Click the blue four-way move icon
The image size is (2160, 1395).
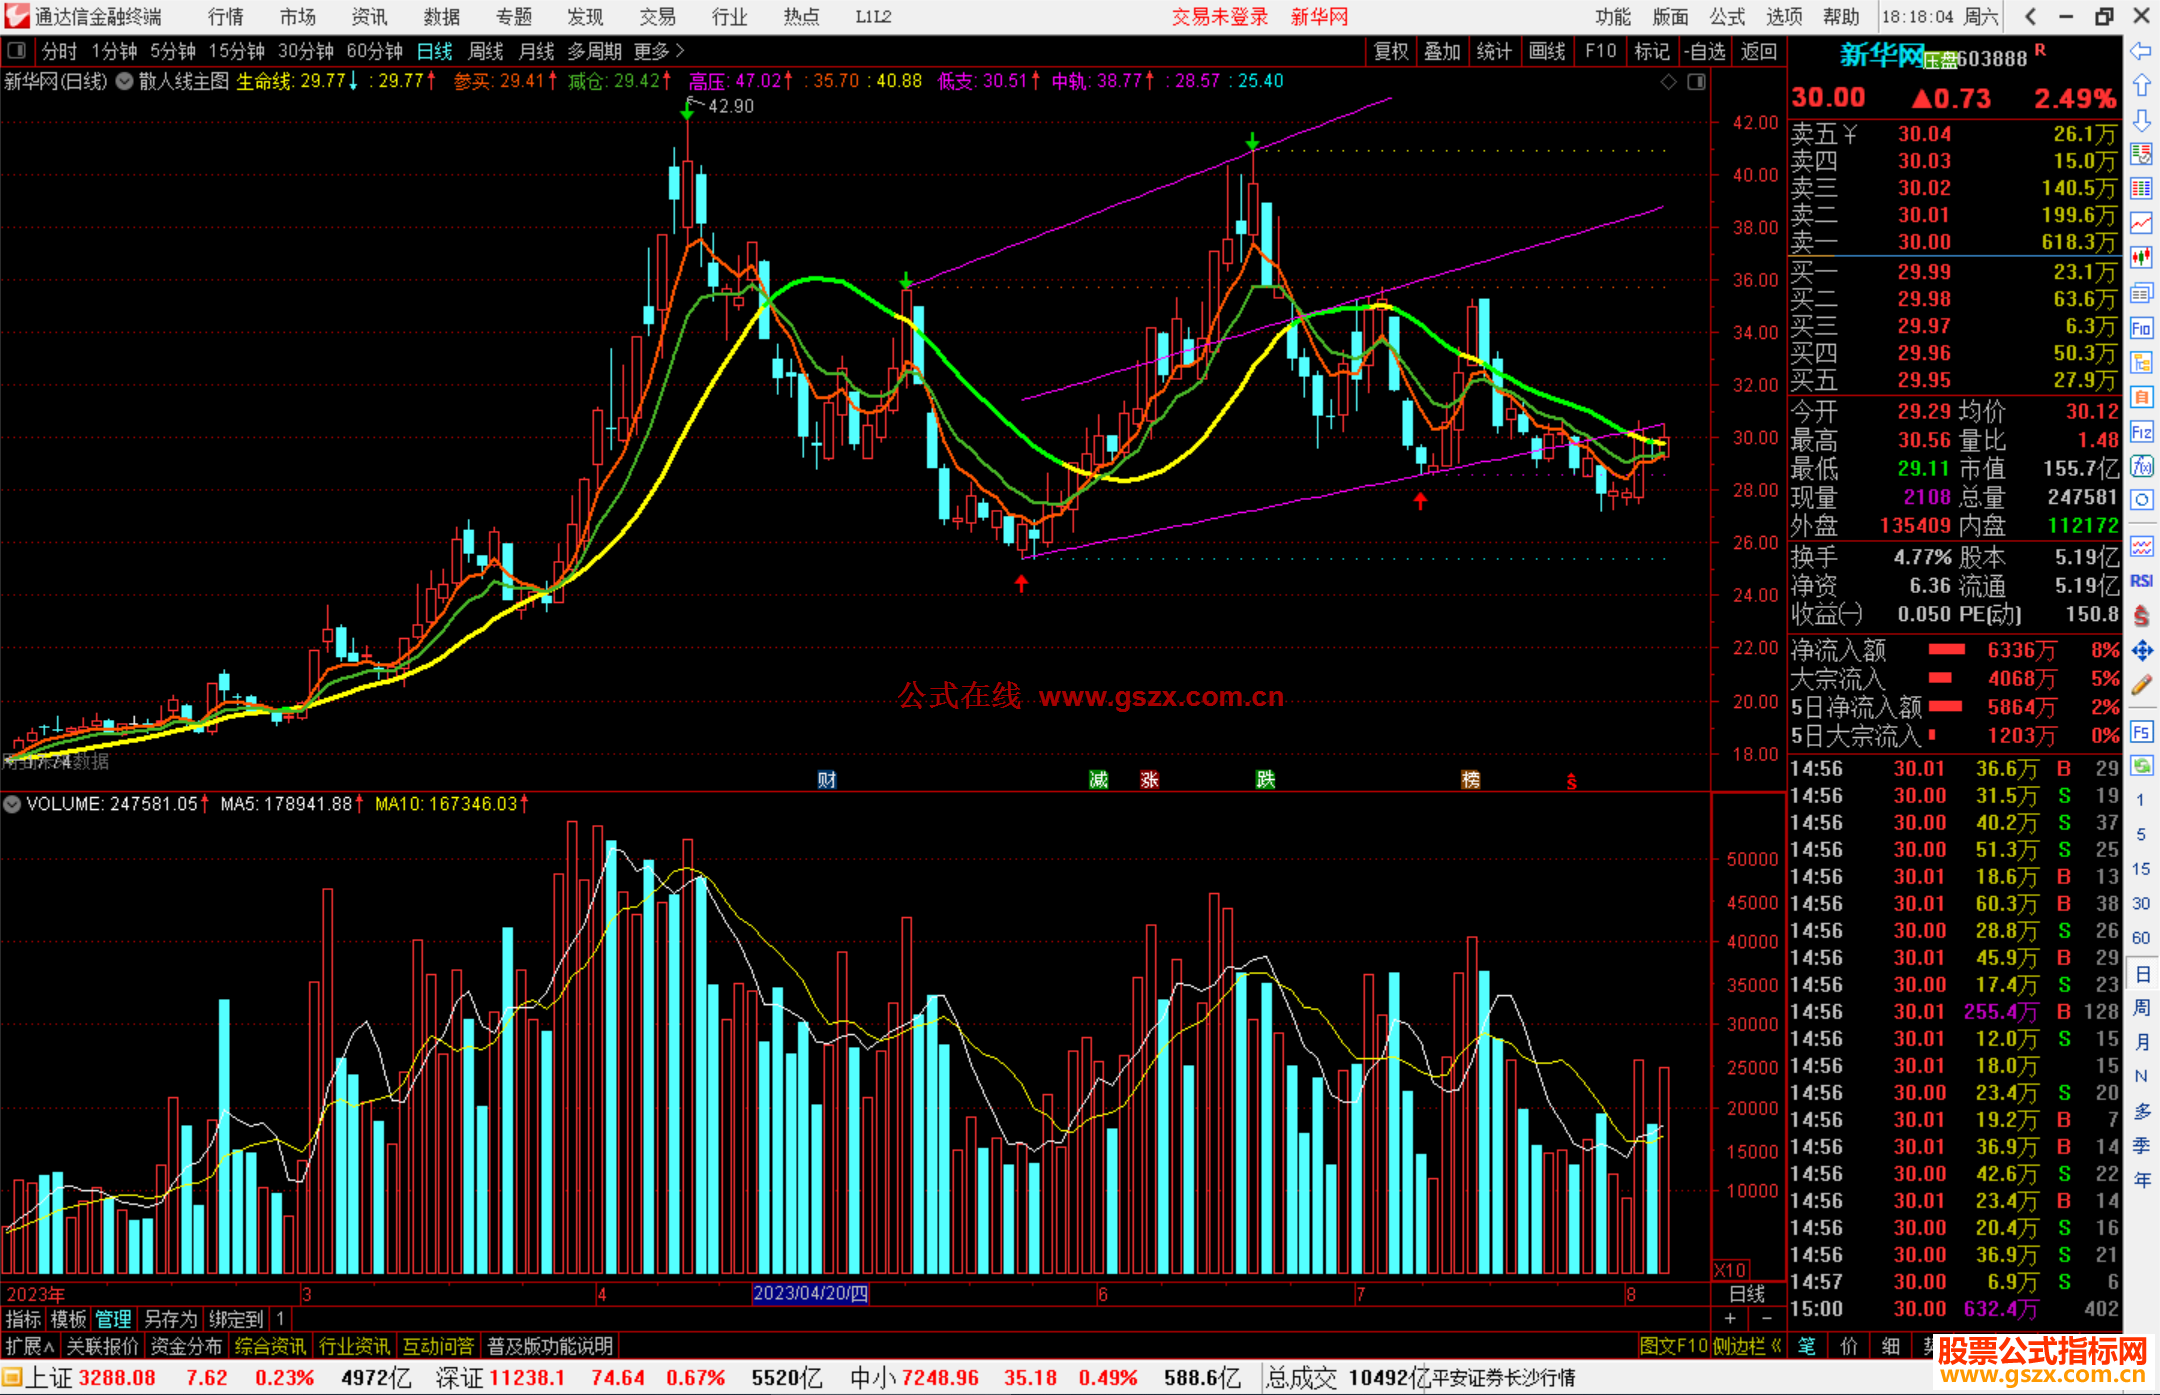[x=2141, y=651]
